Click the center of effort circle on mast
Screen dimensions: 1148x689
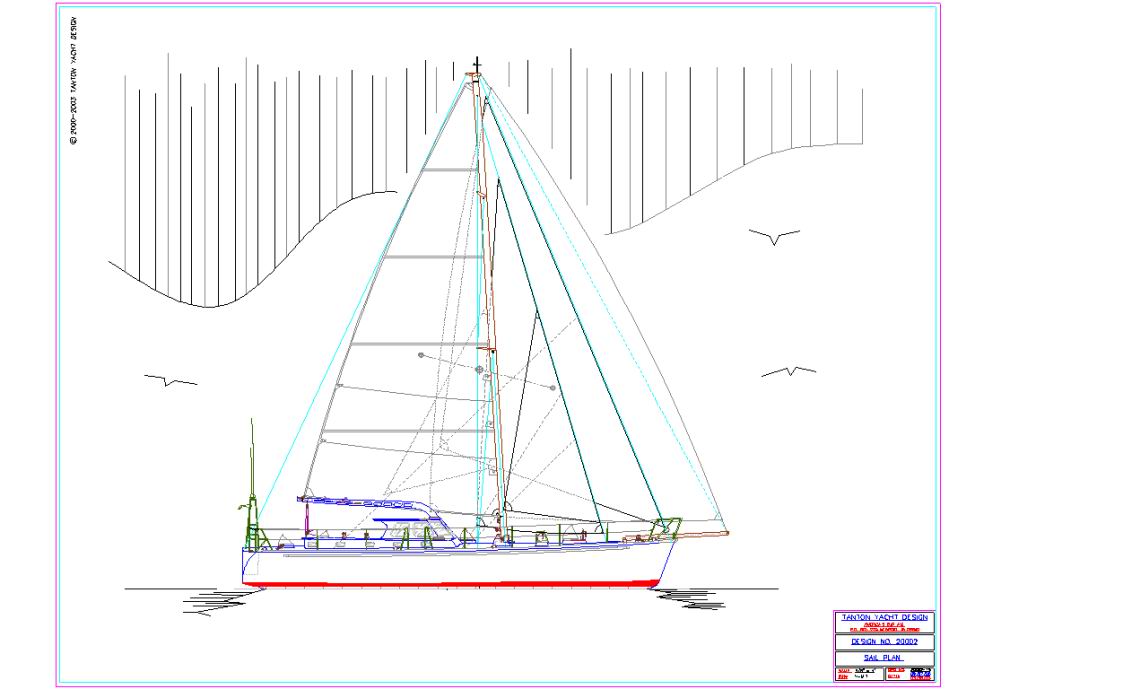pyautogui.click(x=479, y=370)
